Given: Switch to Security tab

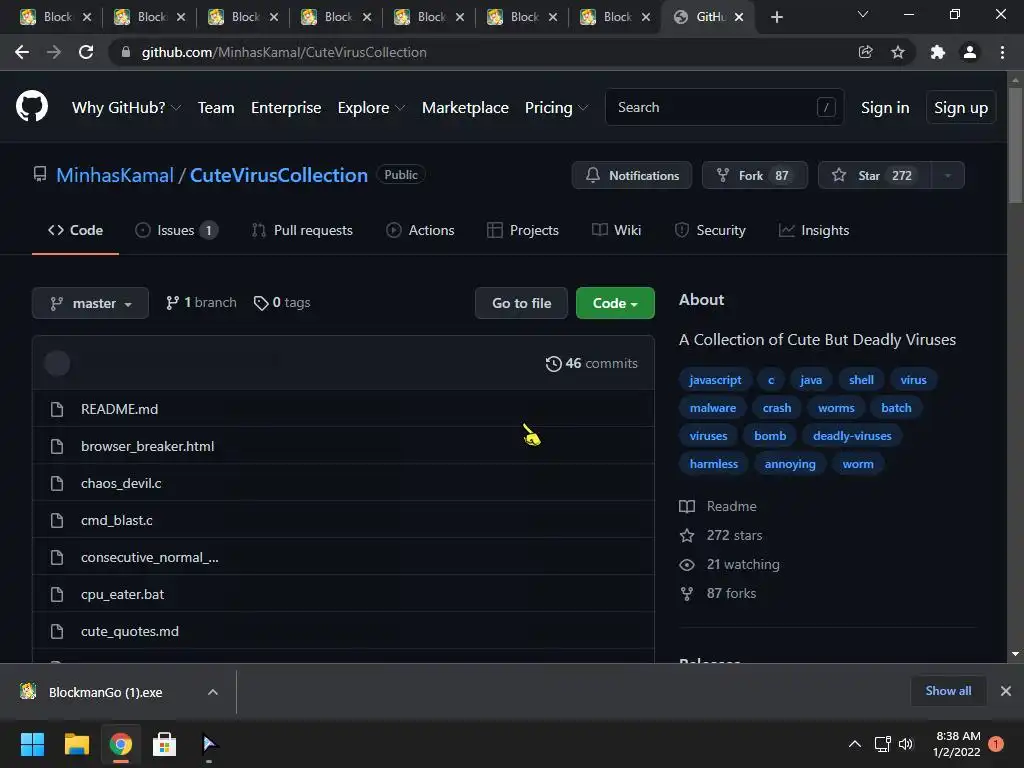Looking at the screenshot, I should coord(710,231).
